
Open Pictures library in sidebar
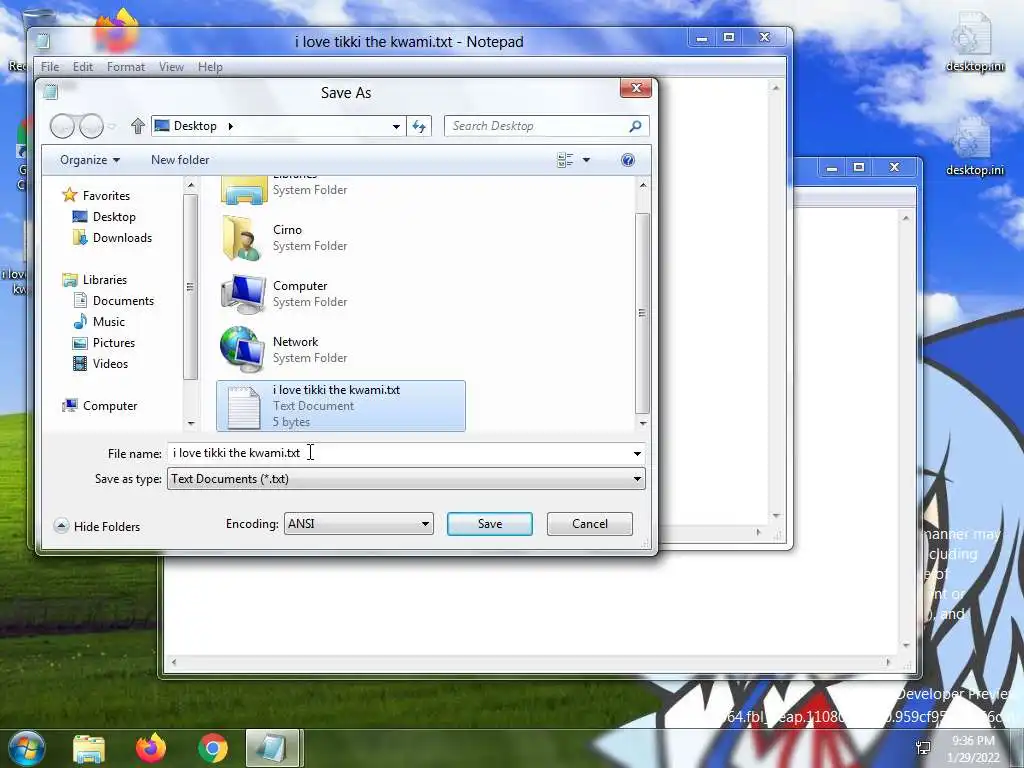(104, 343)
